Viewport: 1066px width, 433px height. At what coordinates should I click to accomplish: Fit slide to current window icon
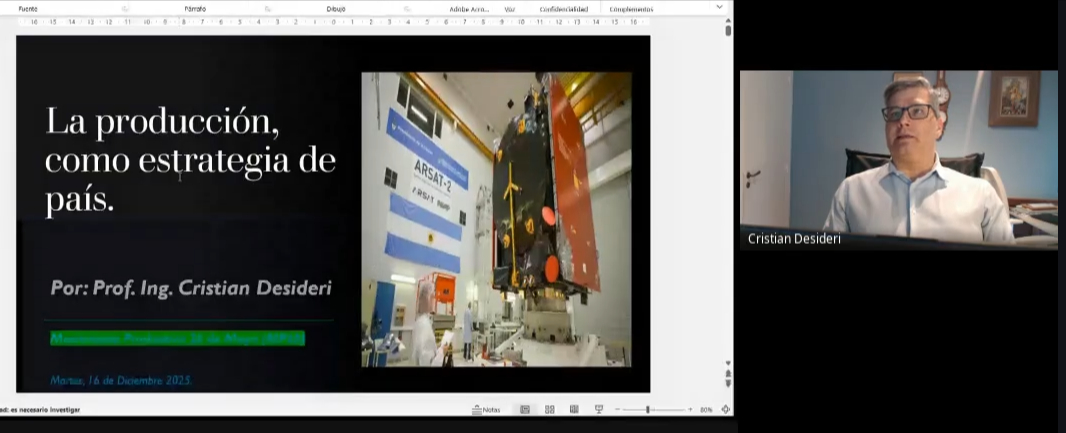coord(725,409)
